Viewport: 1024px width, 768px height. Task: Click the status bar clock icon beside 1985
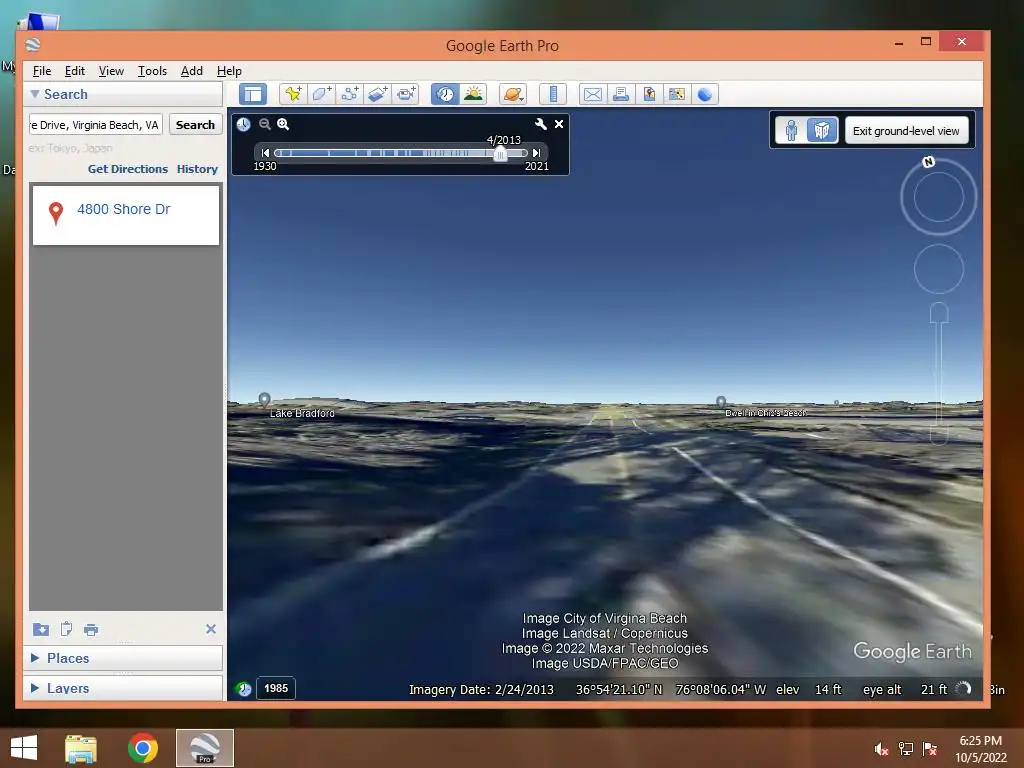(x=244, y=688)
